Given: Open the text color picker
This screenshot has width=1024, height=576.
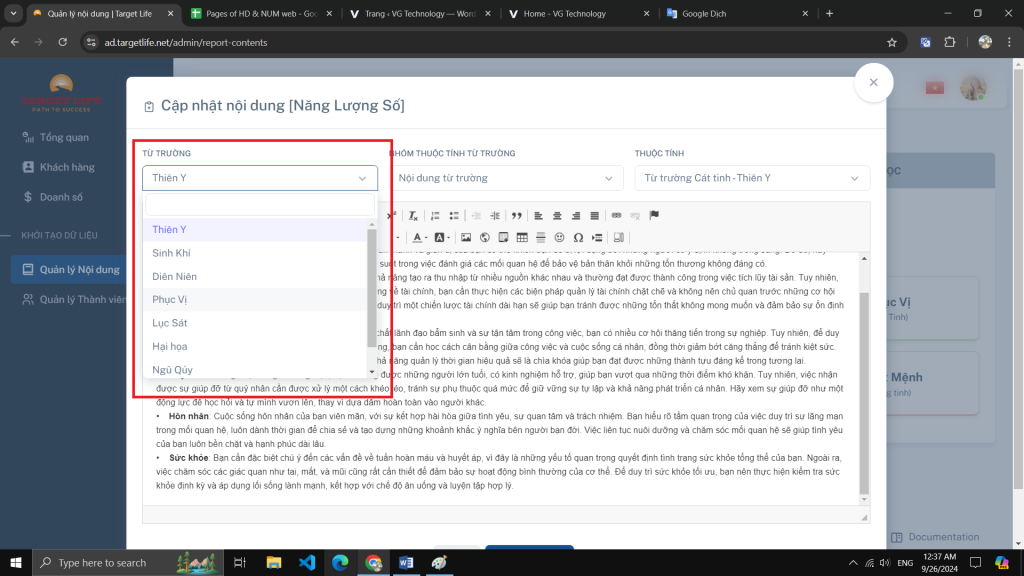Looking at the screenshot, I should (x=419, y=238).
